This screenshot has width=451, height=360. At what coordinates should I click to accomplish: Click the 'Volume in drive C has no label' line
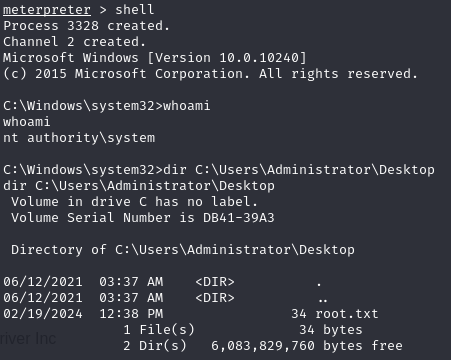[x=134, y=202]
